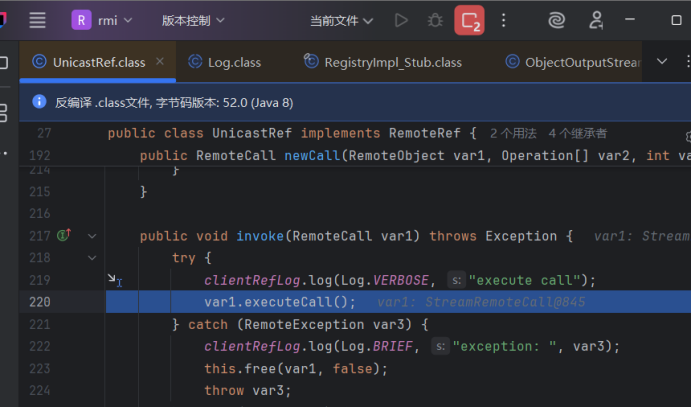The height and width of the screenshot is (407, 692).
Task: Fold the try block at line 218
Action: click(93, 258)
